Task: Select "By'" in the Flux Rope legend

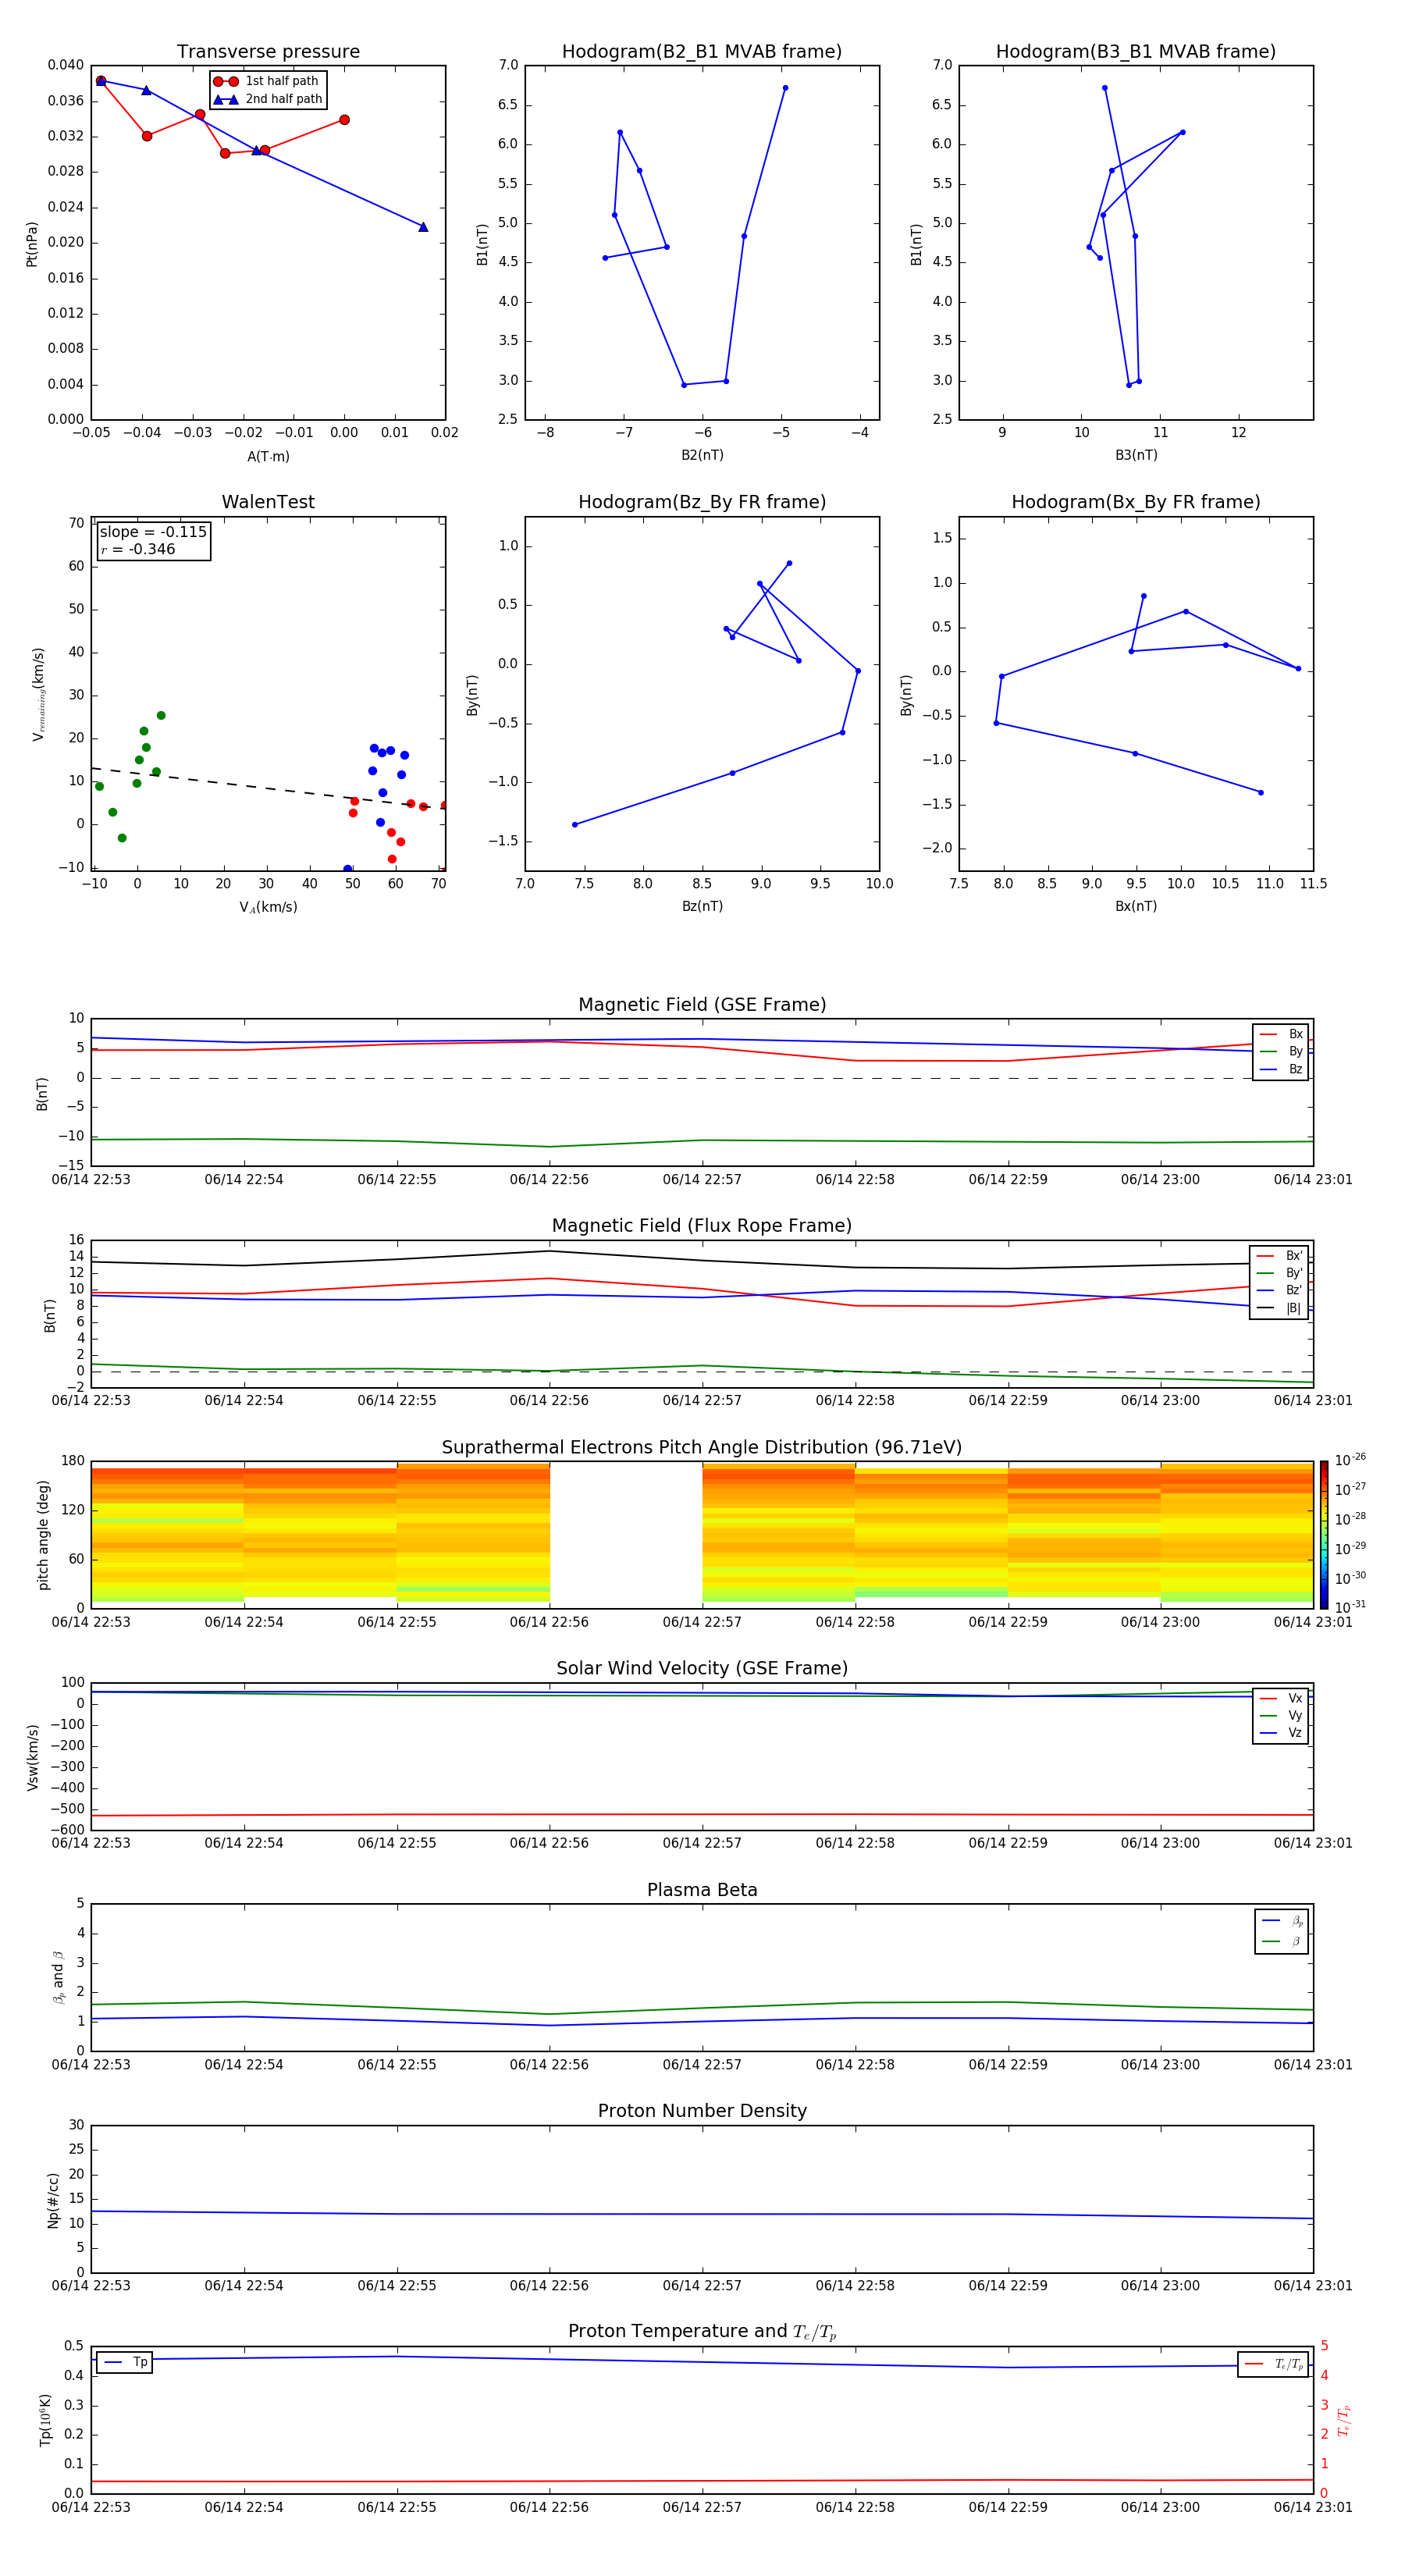Action: point(1279,1273)
